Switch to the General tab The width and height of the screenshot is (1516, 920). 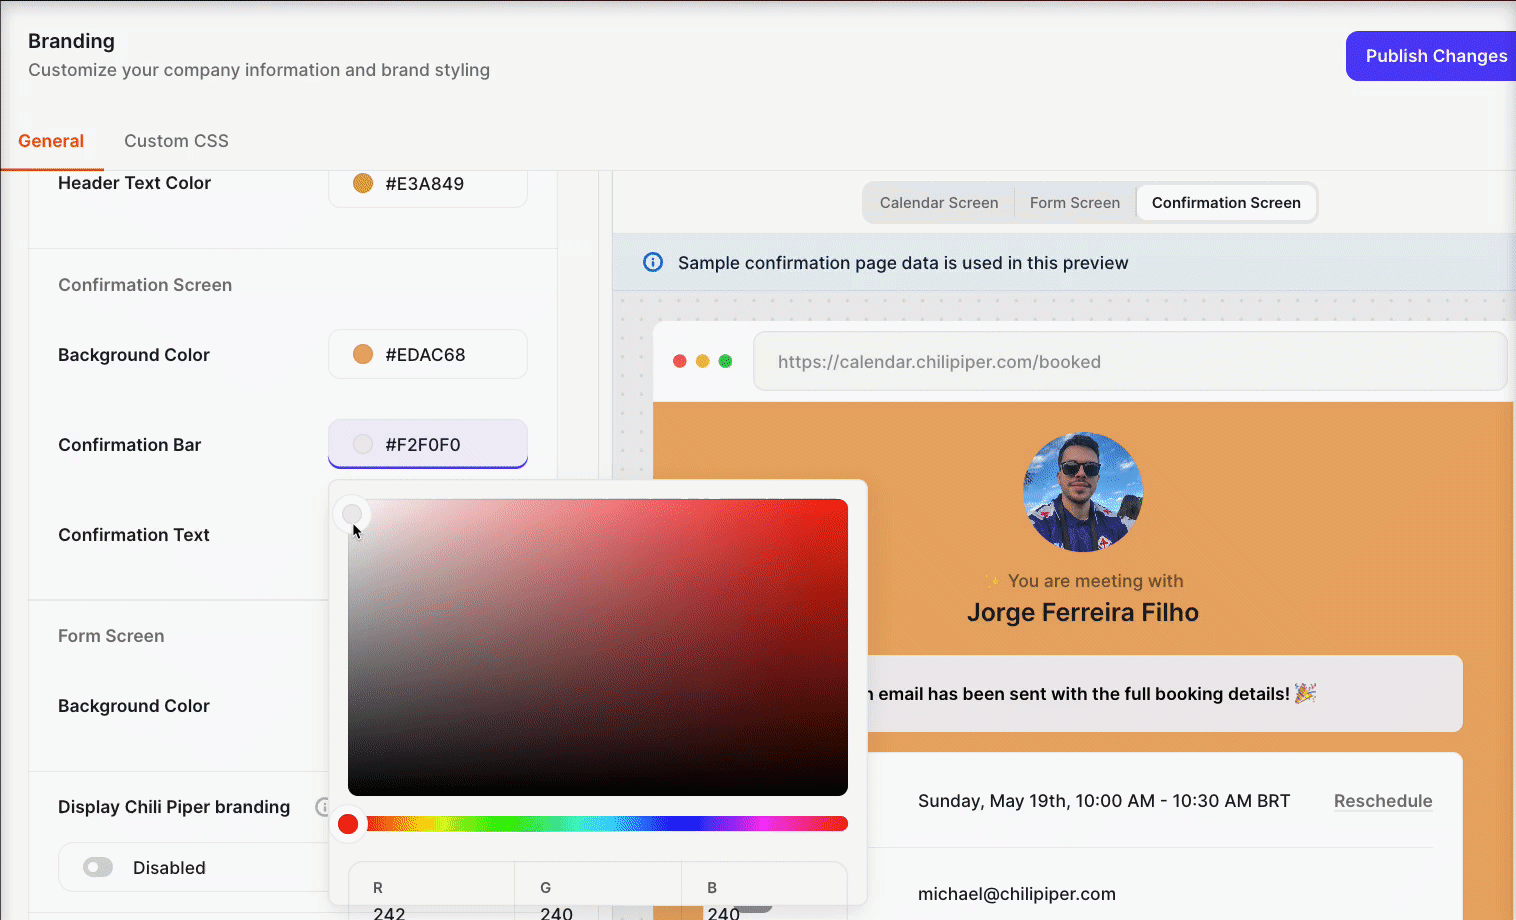pos(51,141)
